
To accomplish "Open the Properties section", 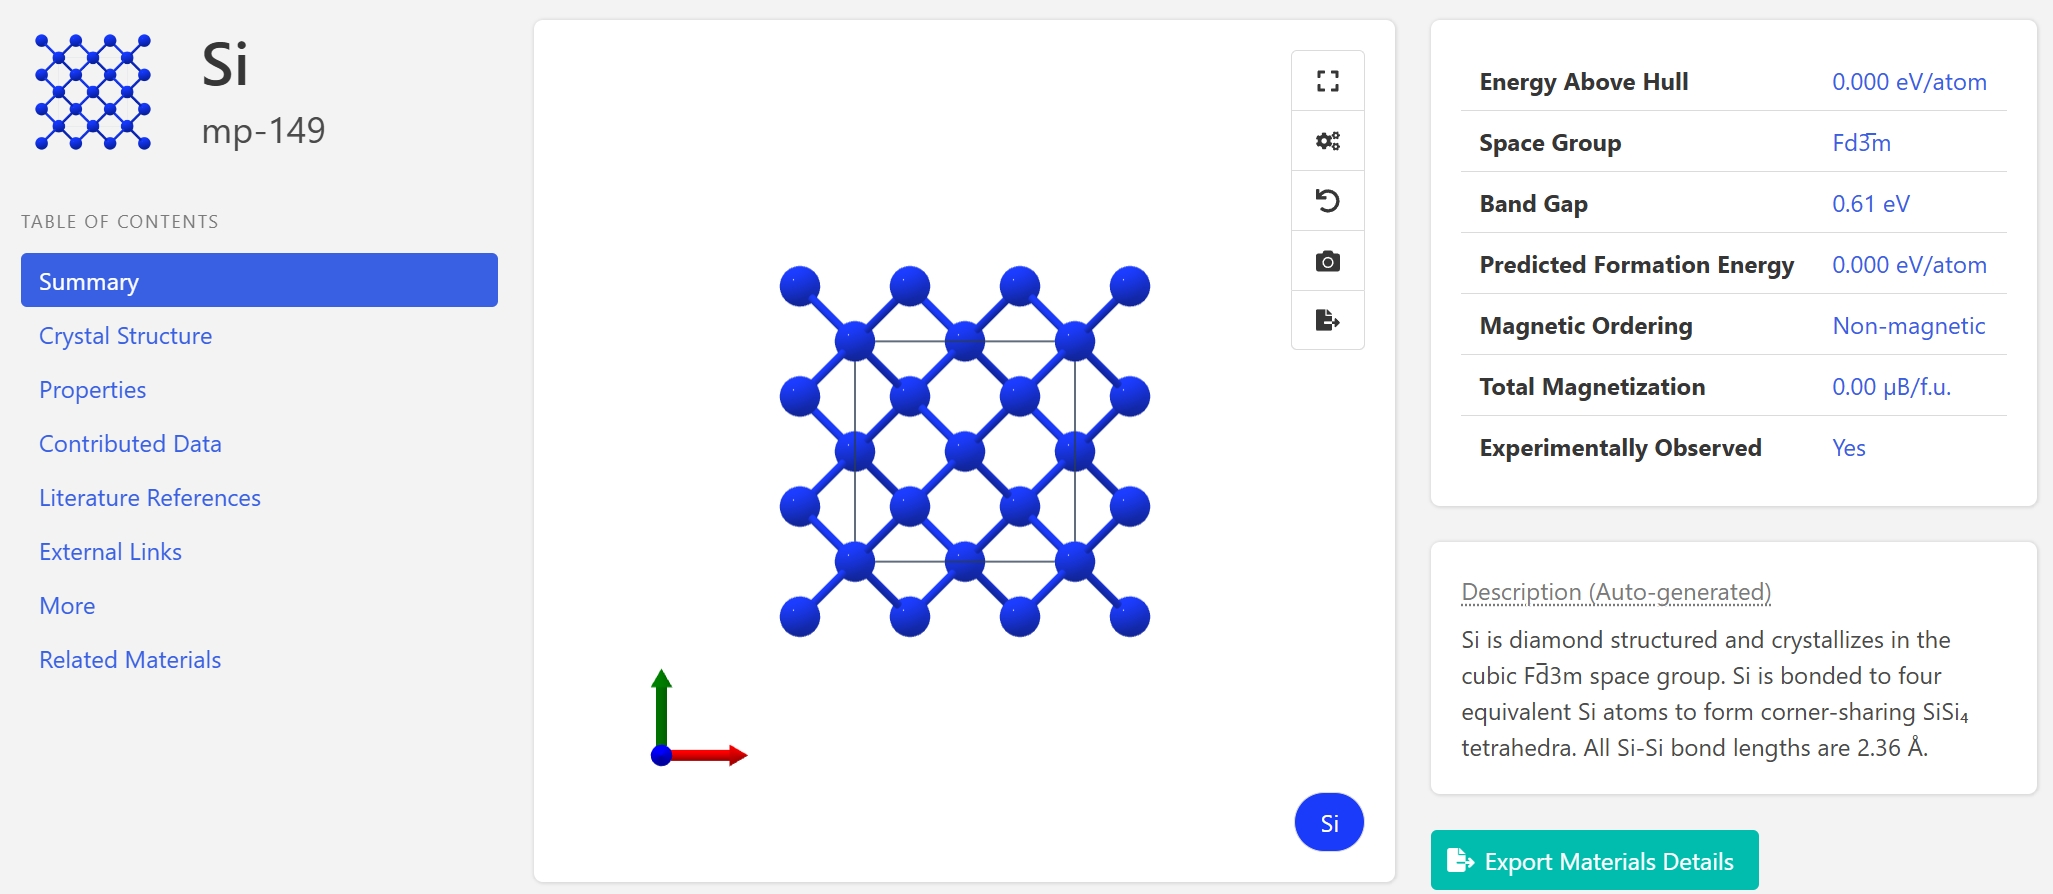I will (92, 390).
